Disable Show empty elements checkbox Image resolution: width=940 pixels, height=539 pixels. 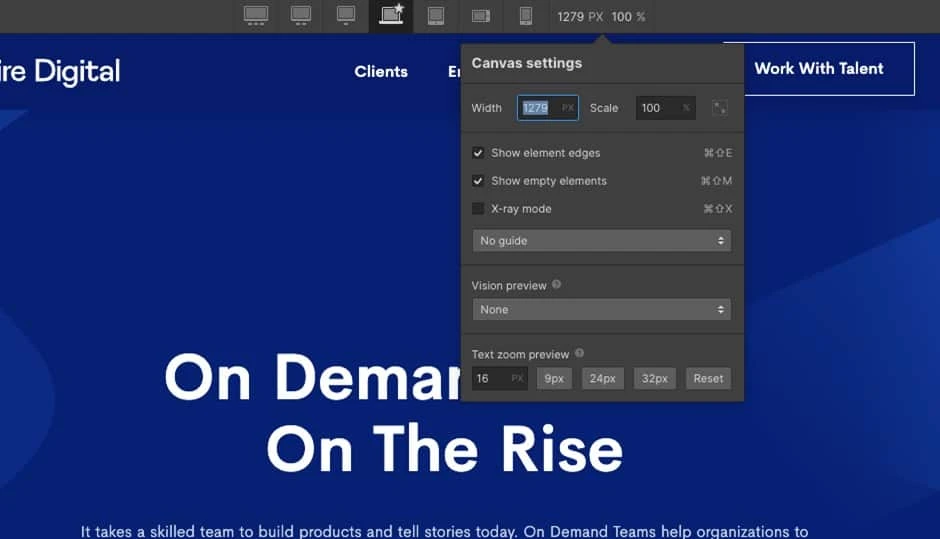(x=478, y=181)
